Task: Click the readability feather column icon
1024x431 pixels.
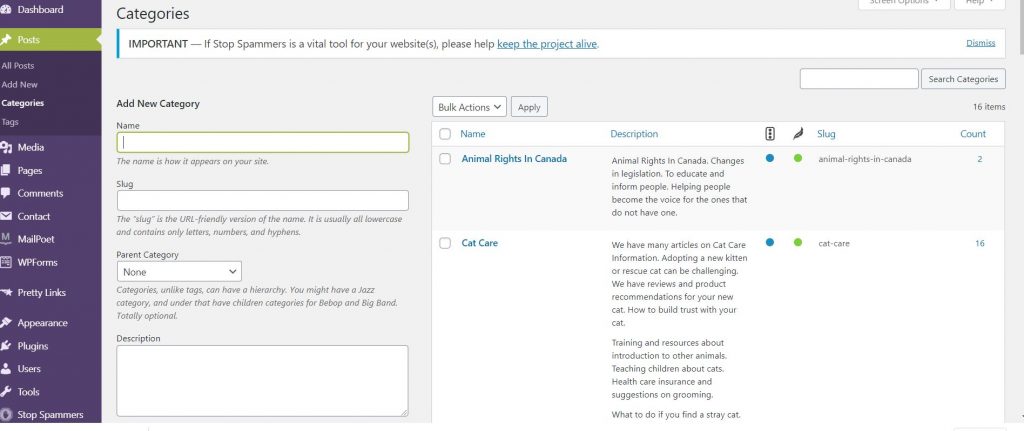Action: [797, 134]
